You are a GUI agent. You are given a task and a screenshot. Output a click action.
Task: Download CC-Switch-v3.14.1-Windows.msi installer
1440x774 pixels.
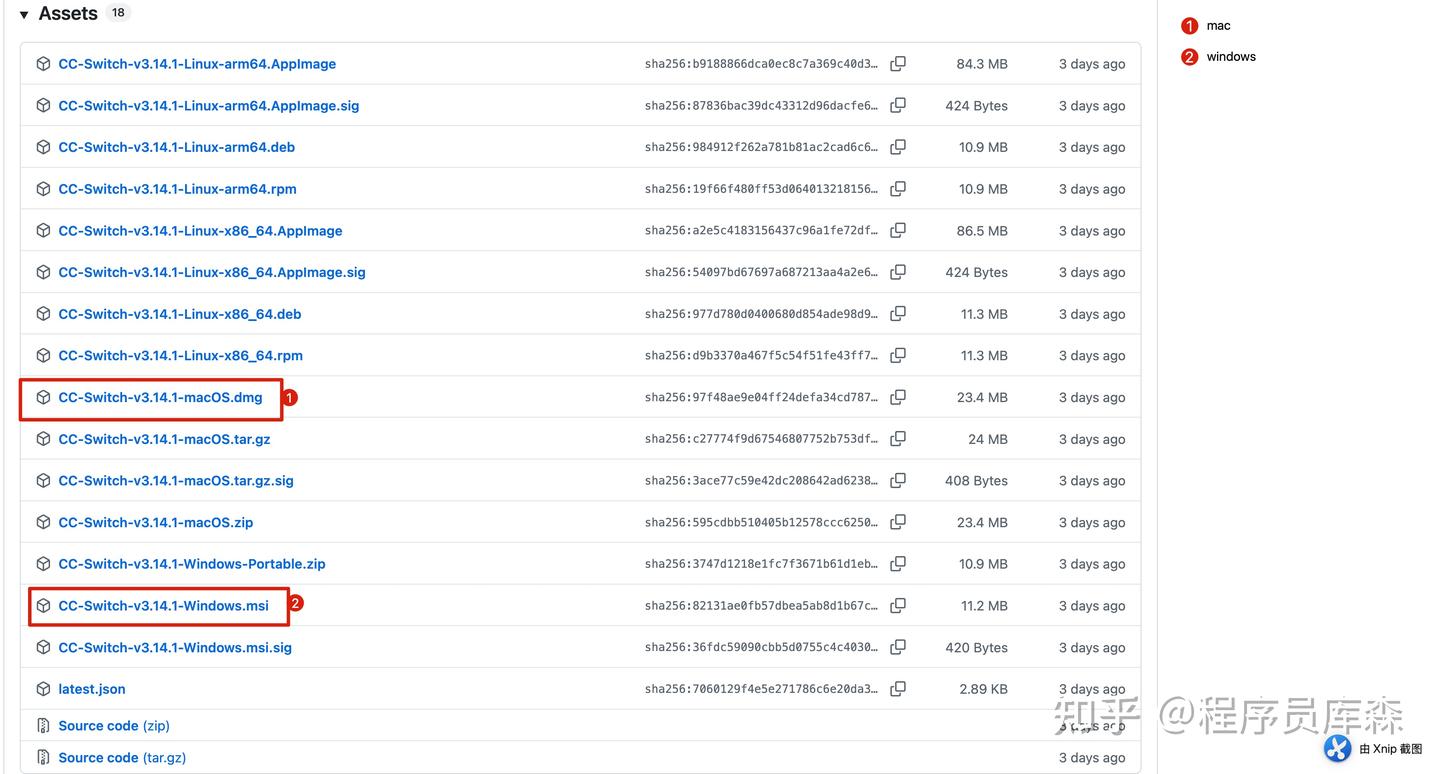pyautogui.click(x=164, y=605)
